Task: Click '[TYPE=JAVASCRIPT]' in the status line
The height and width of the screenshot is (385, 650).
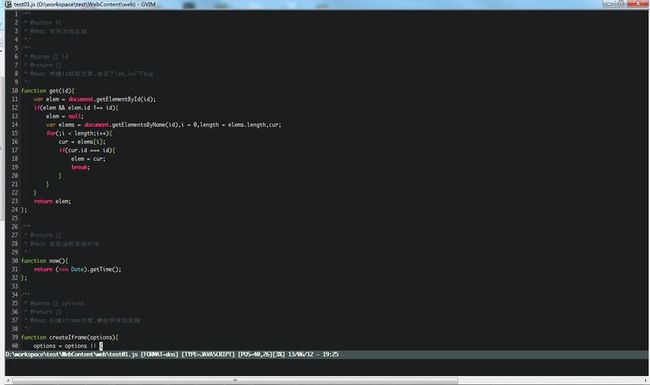Action: click(208, 354)
